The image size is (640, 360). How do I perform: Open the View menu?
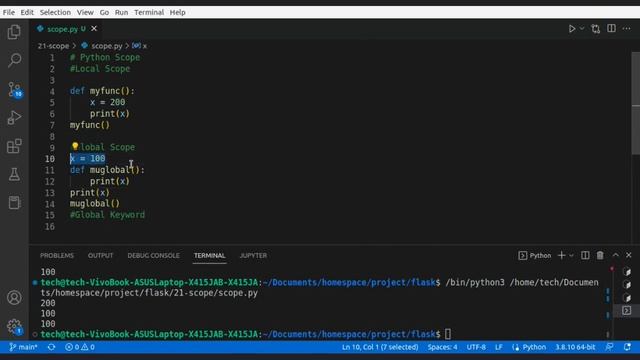tap(85, 12)
